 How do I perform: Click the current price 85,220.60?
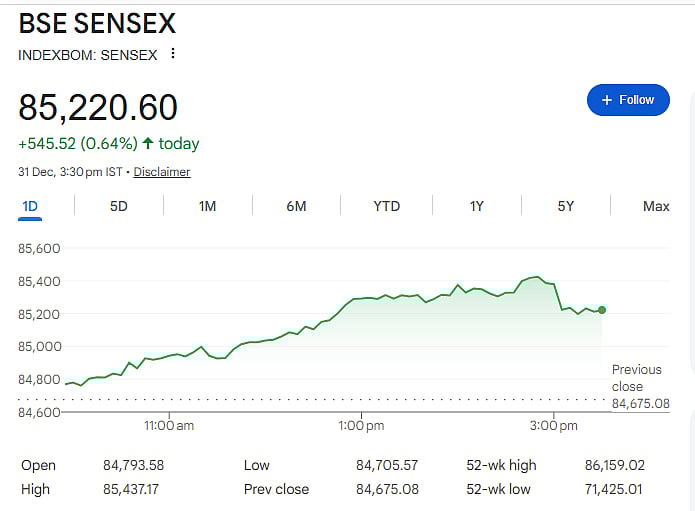[x=98, y=107]
